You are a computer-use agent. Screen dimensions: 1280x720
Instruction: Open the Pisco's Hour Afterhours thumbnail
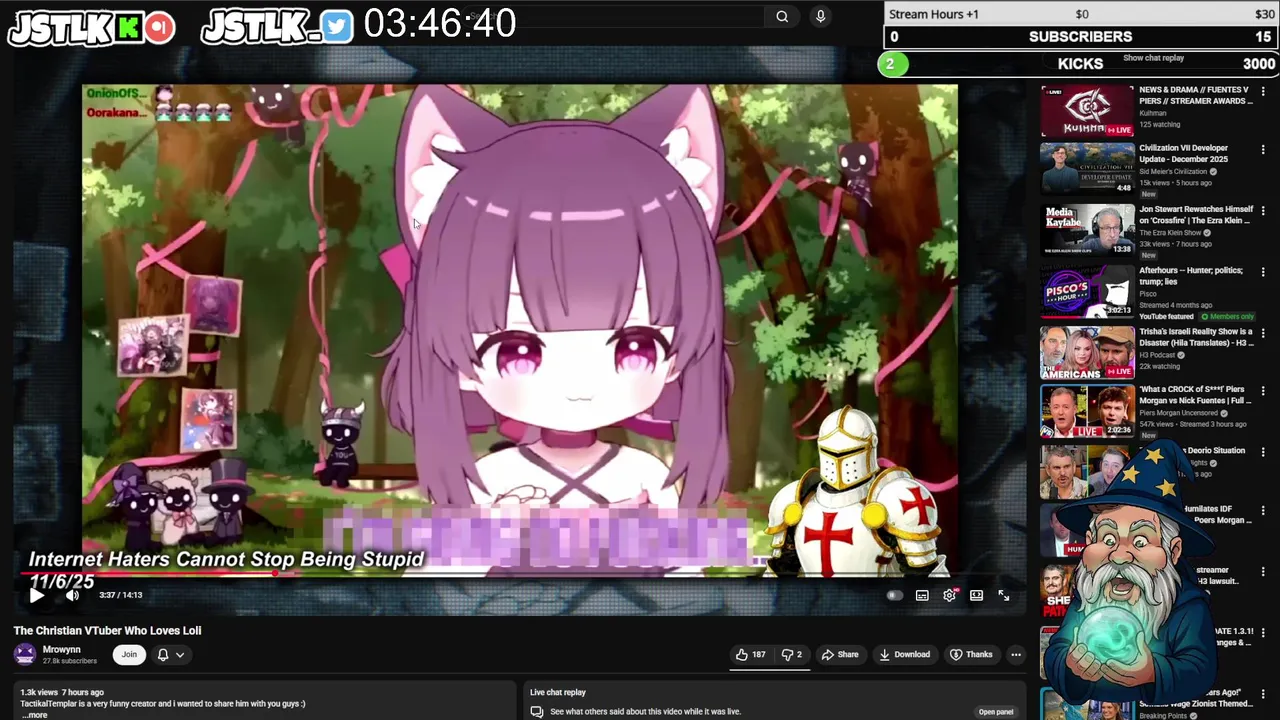[1087, 291]
